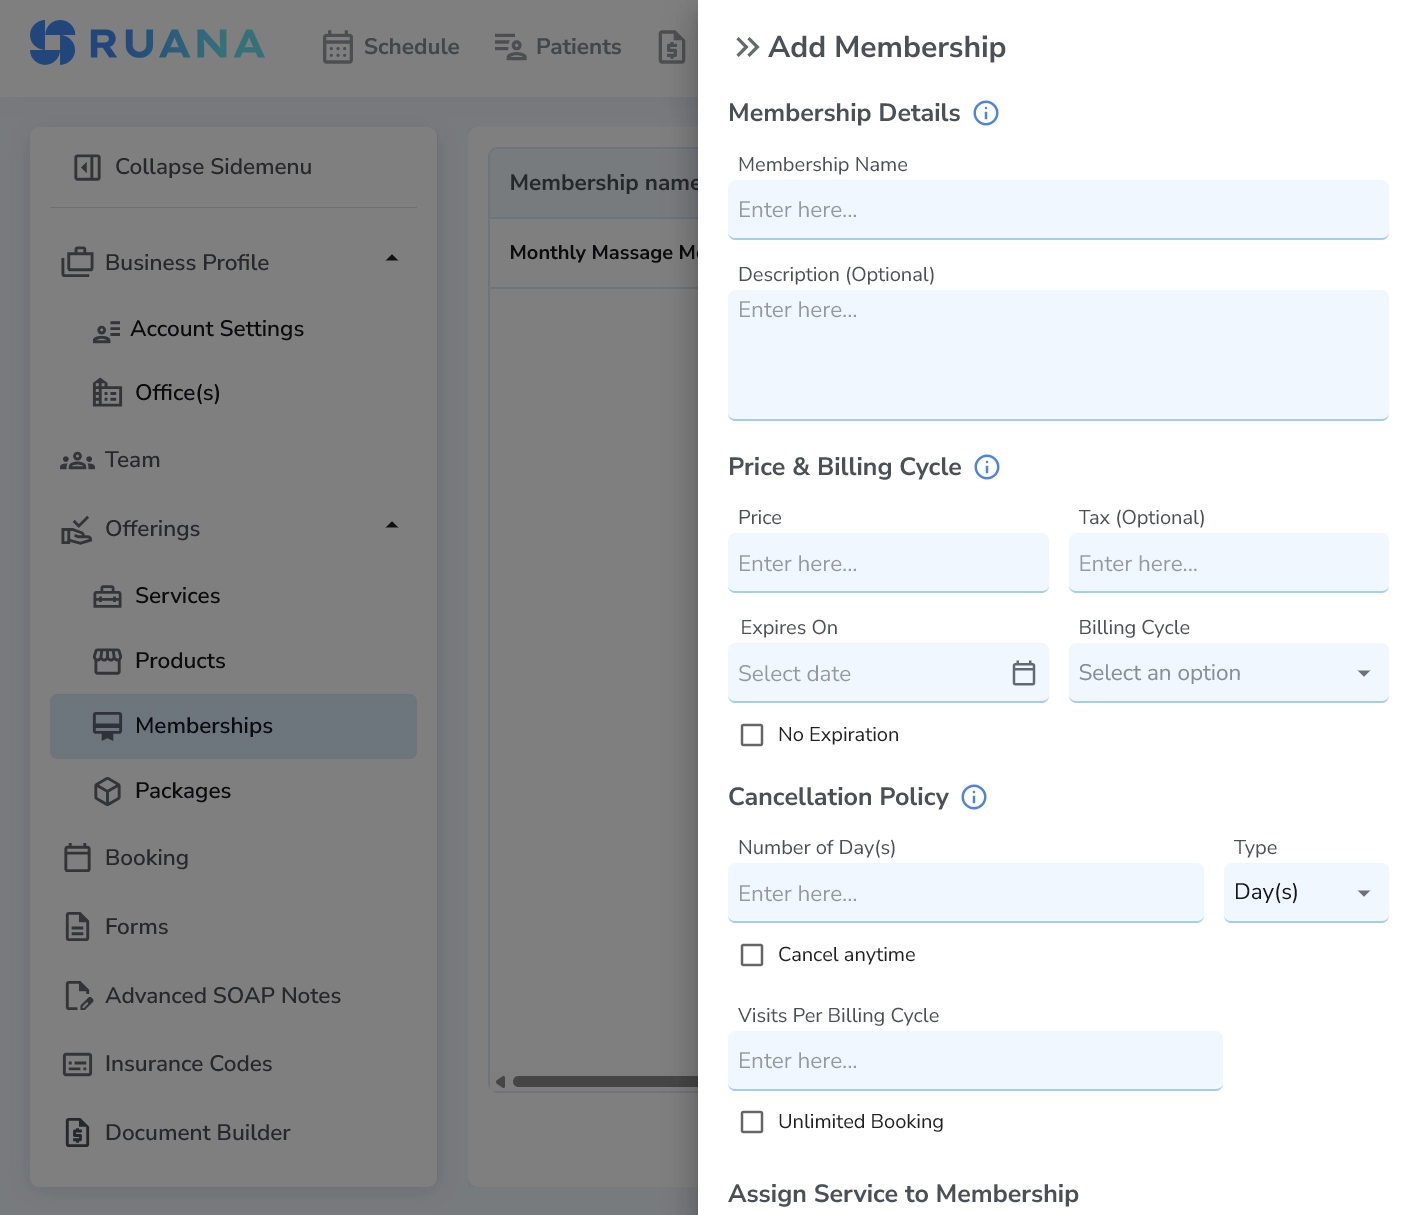
Task: Open the Account Settings link
Action: (x=216, y=329)
